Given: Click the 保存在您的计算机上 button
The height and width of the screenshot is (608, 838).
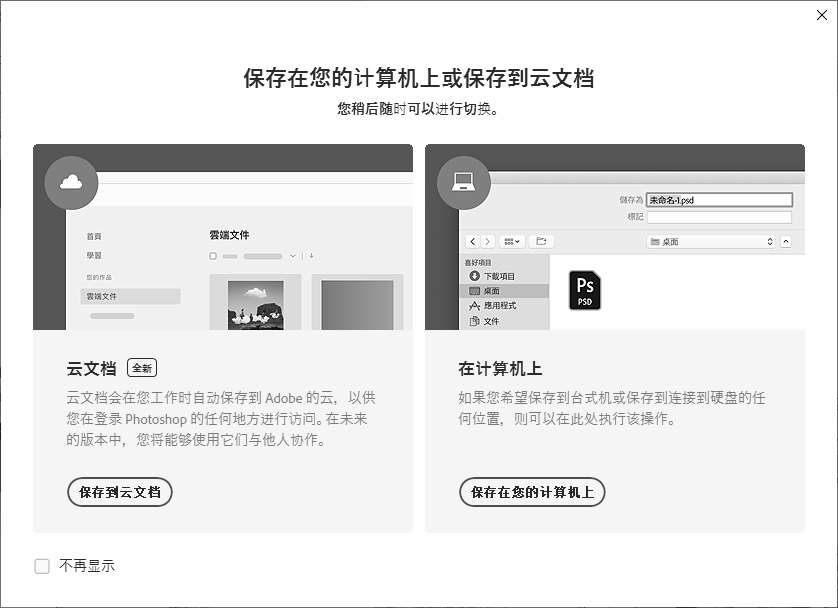Looking at the screenshot, I should 532,492.
